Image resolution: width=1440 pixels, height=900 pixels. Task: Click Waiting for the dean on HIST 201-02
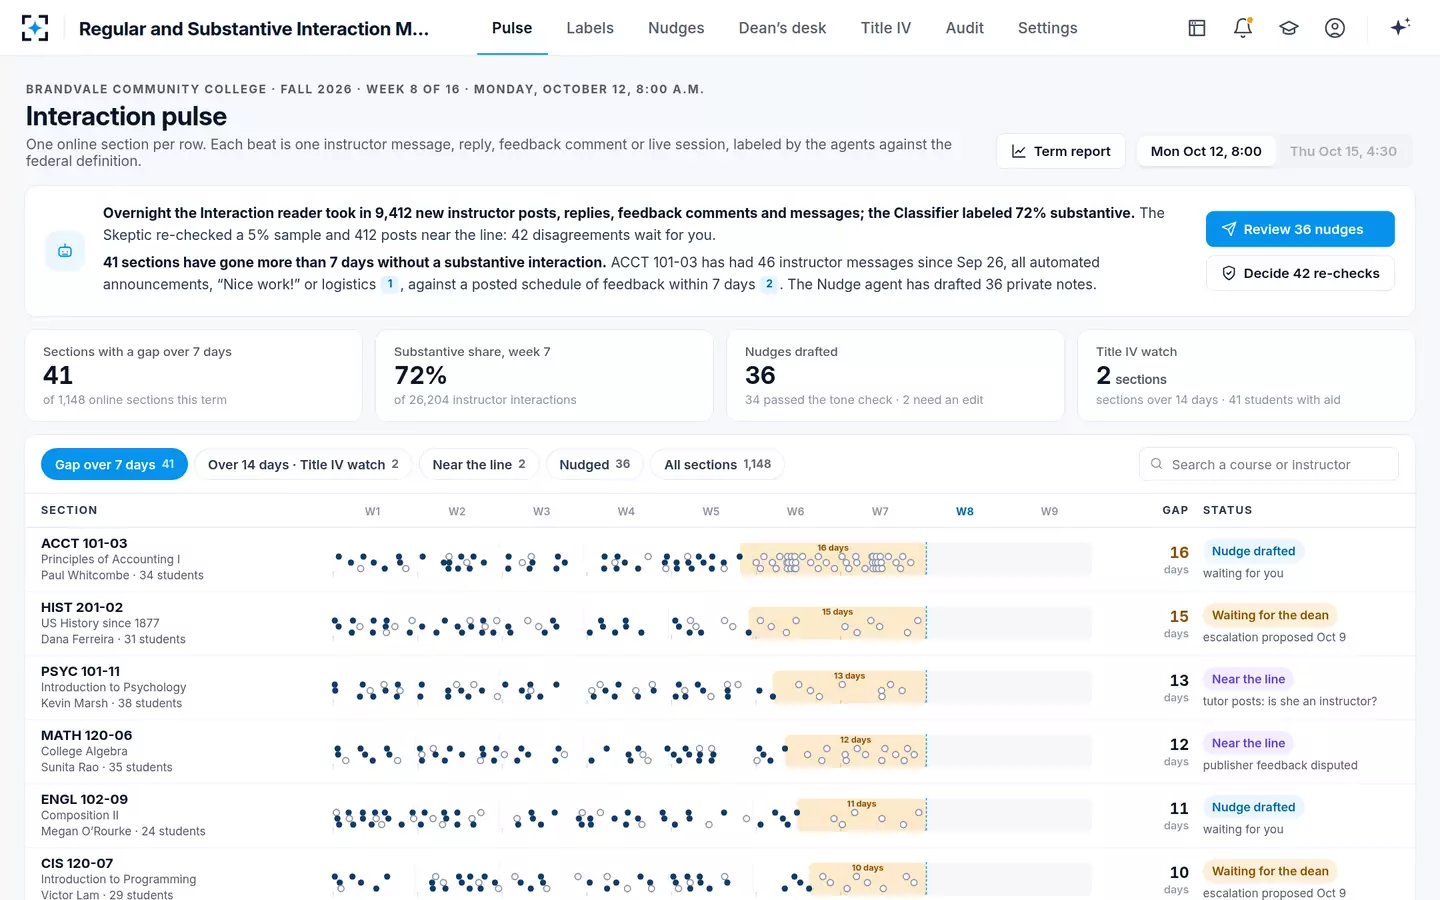click(1270, 615)
